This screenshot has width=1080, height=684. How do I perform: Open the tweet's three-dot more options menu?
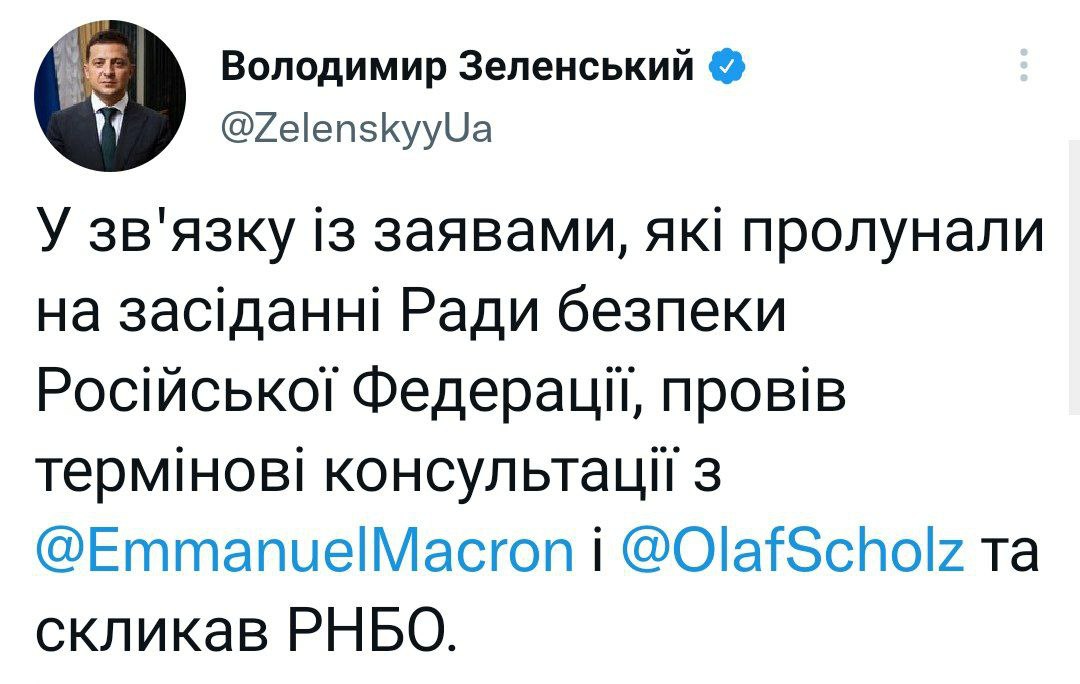[x=1022, y=67]
